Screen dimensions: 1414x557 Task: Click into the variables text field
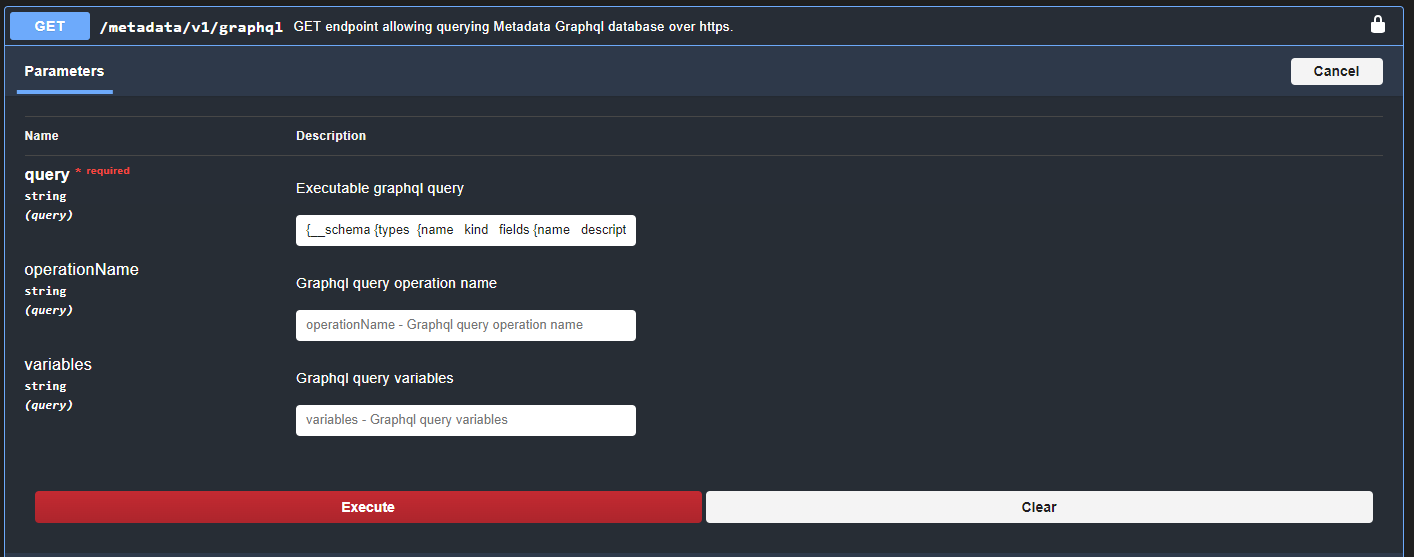[465, 420]
